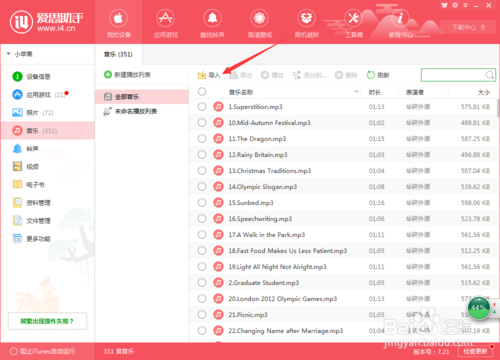Select checkbox for 15.Sunbed.mp3
This screenshot has width=500, height=360.
coord(202,203)
